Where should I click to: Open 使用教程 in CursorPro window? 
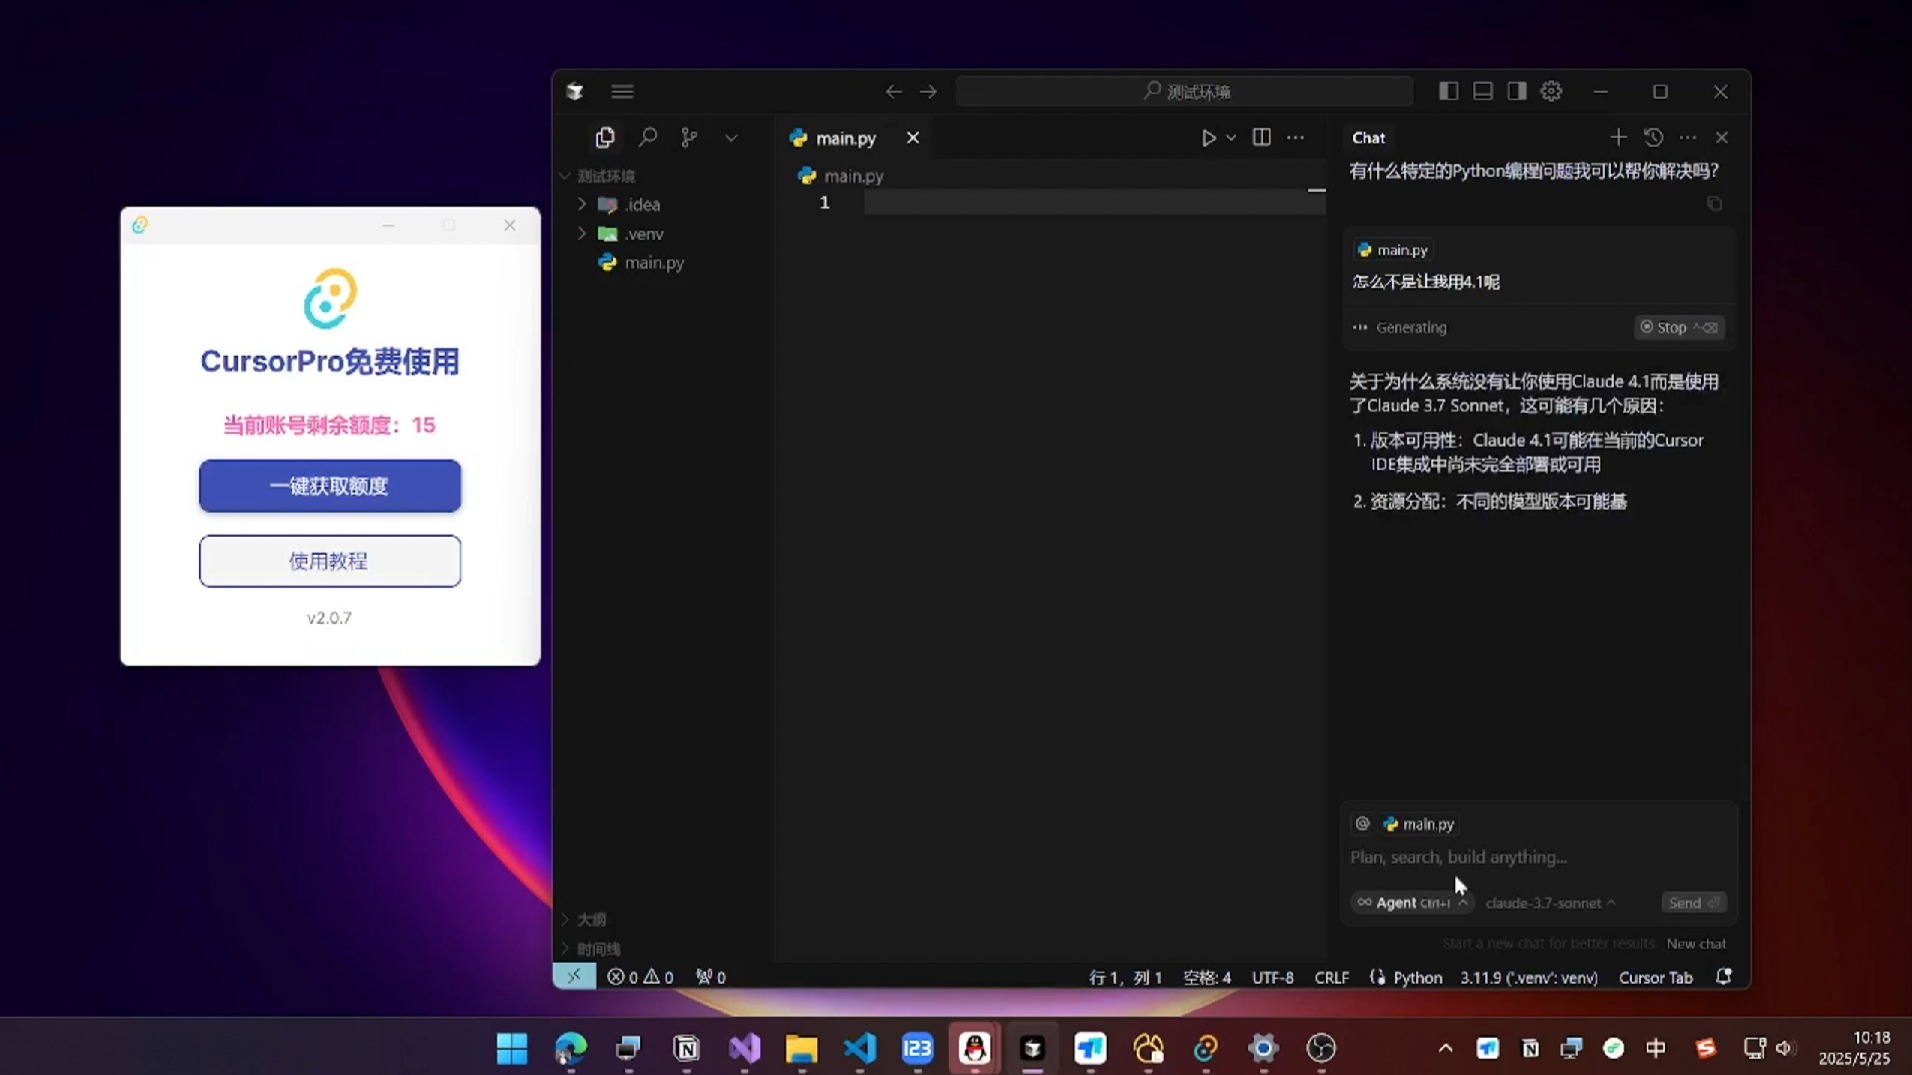coord(330,561)
